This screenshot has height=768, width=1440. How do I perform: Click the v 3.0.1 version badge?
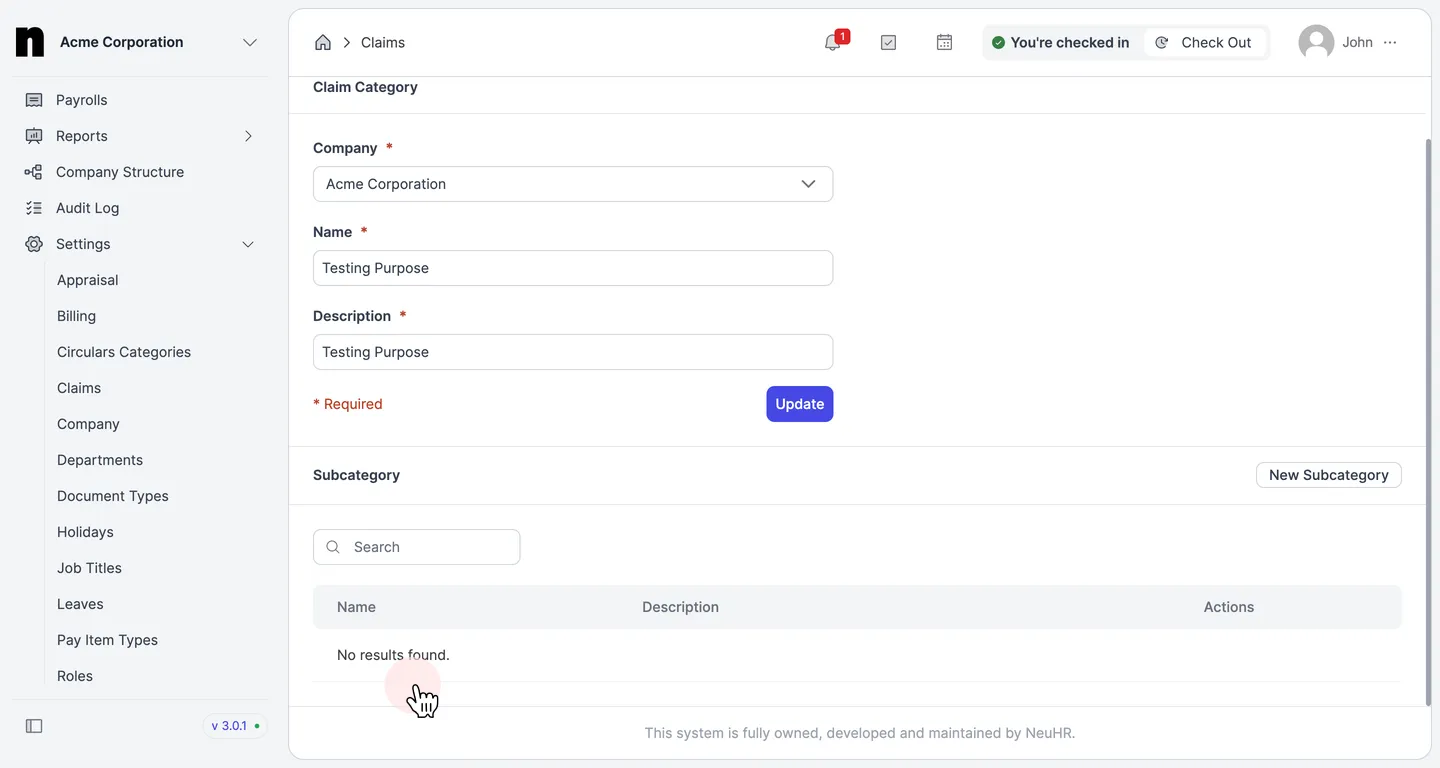[x=235, y=726]
